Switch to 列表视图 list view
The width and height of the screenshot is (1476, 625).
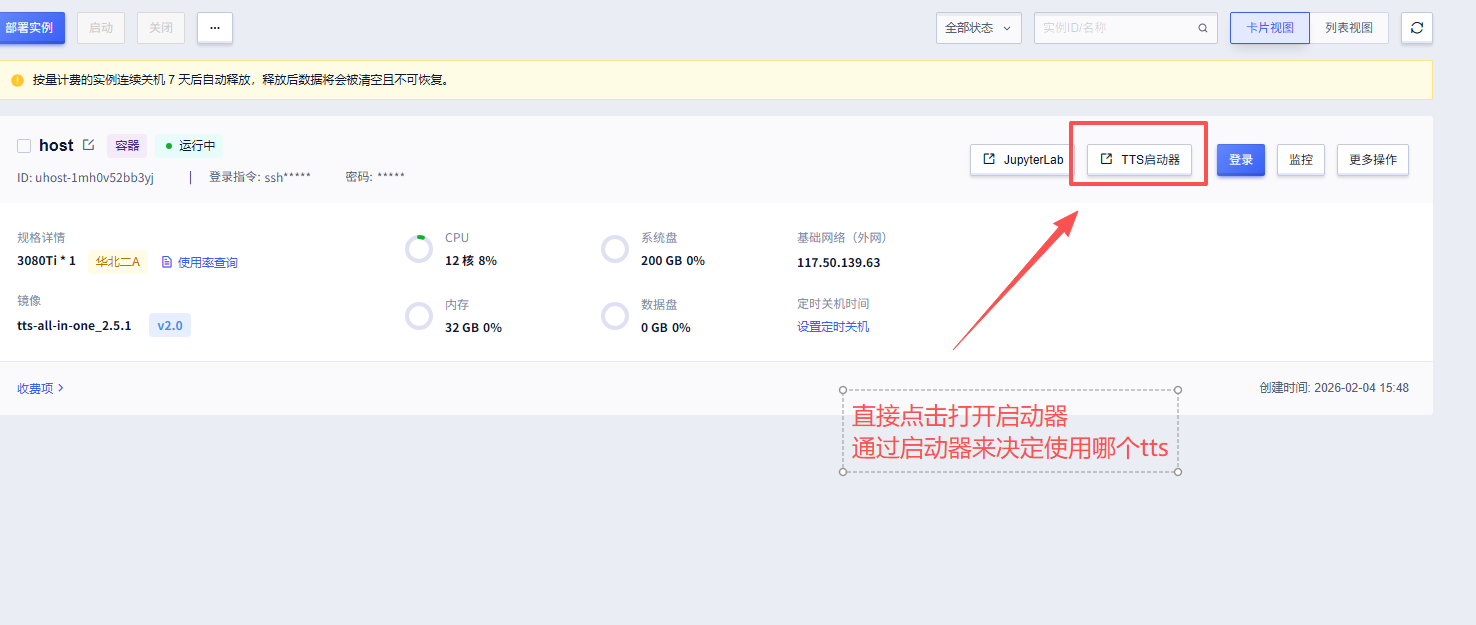[x=1349, y=27]
